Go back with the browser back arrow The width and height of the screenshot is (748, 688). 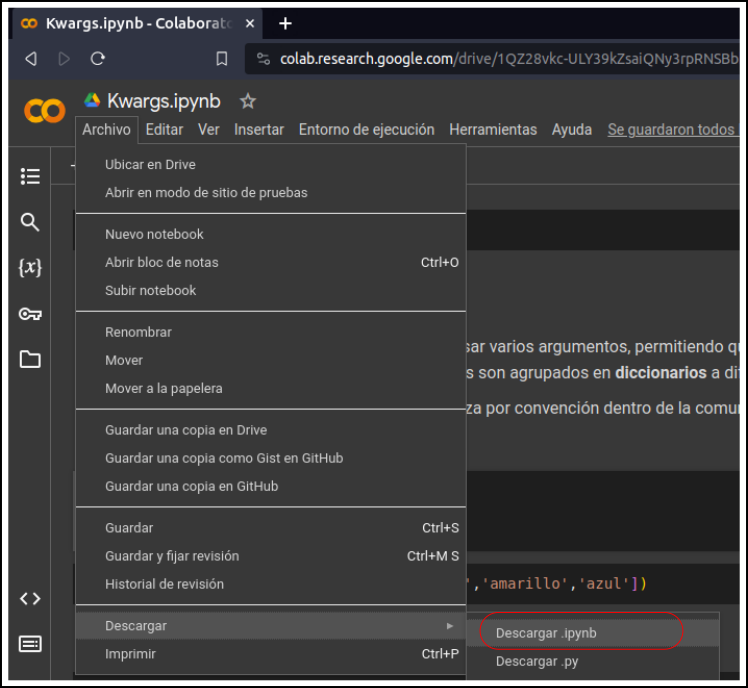pos(31,59)
